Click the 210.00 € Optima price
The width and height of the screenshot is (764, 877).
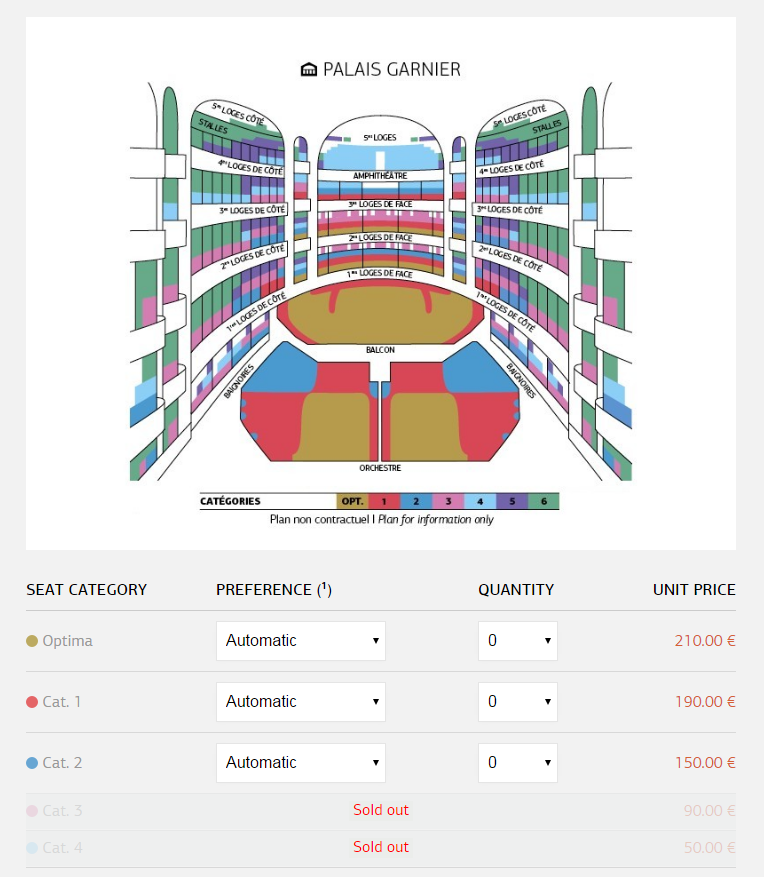coord(705,641)
